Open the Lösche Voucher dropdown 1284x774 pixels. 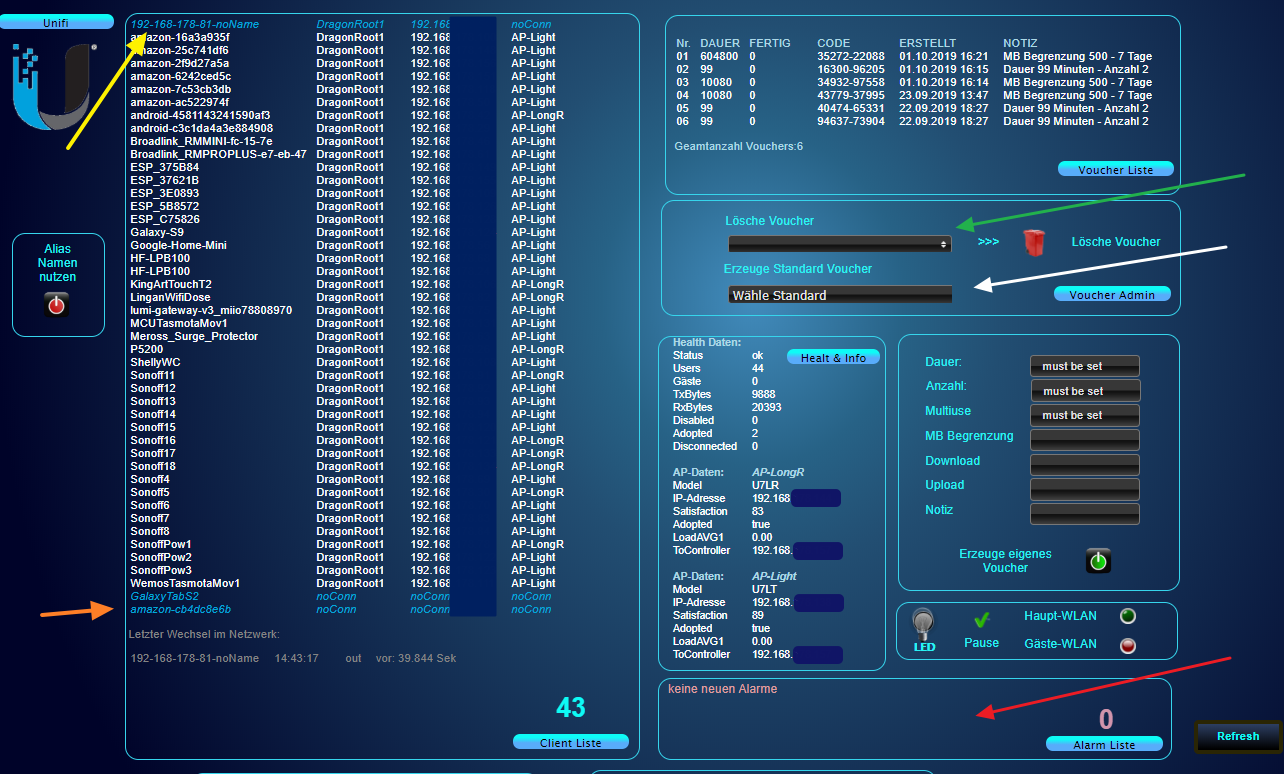click(x=840, y=243)
